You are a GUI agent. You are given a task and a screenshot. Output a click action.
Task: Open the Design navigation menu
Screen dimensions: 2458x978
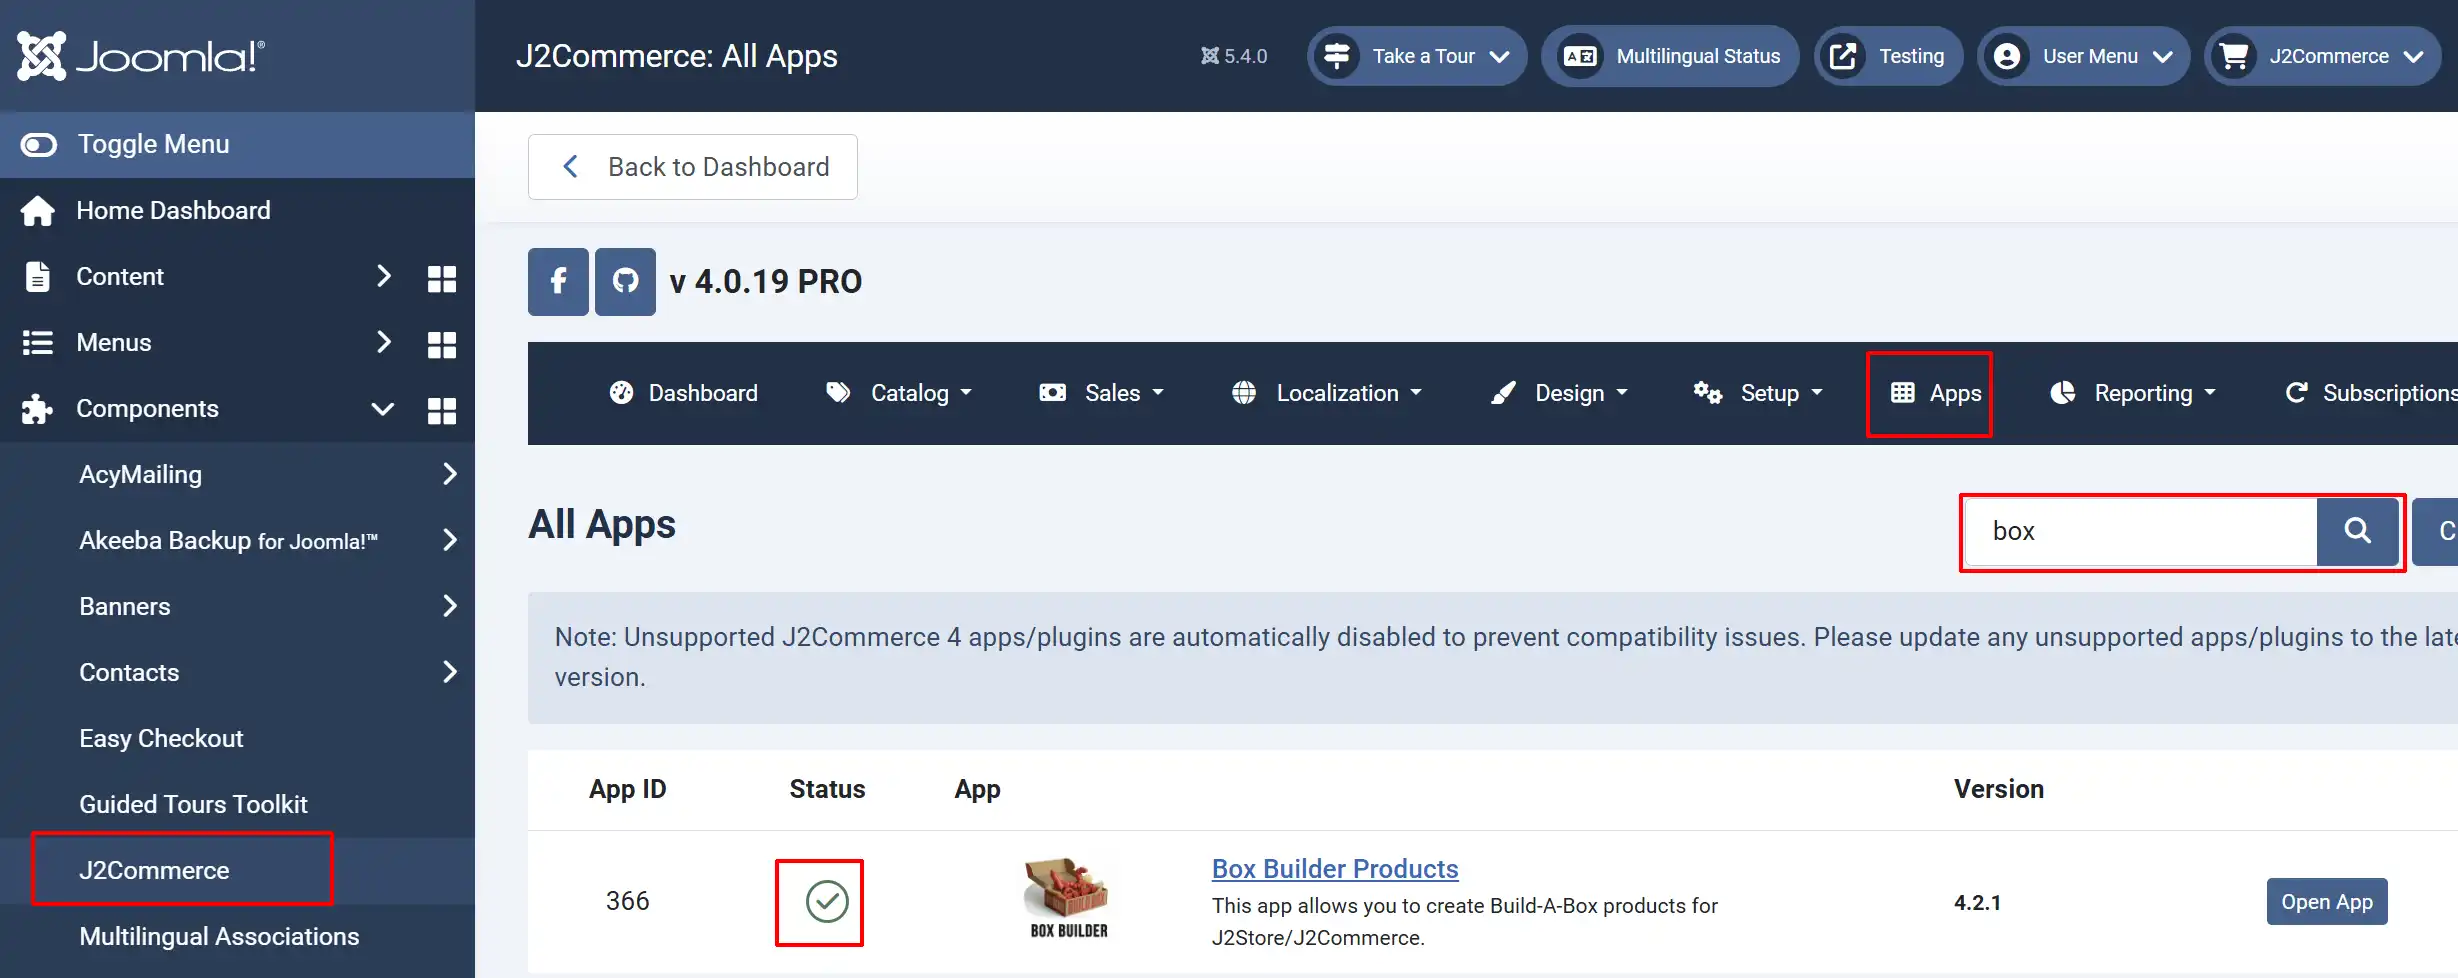tap(1559, 393)
